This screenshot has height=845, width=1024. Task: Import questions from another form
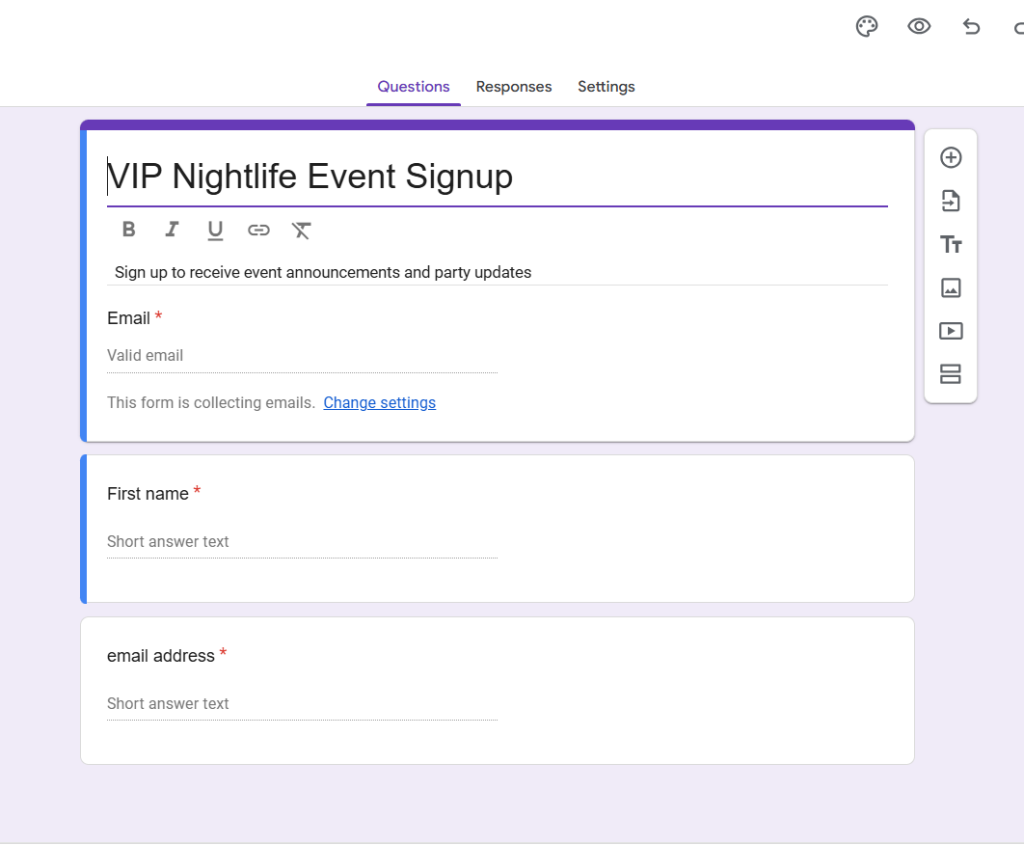[951, 201]
